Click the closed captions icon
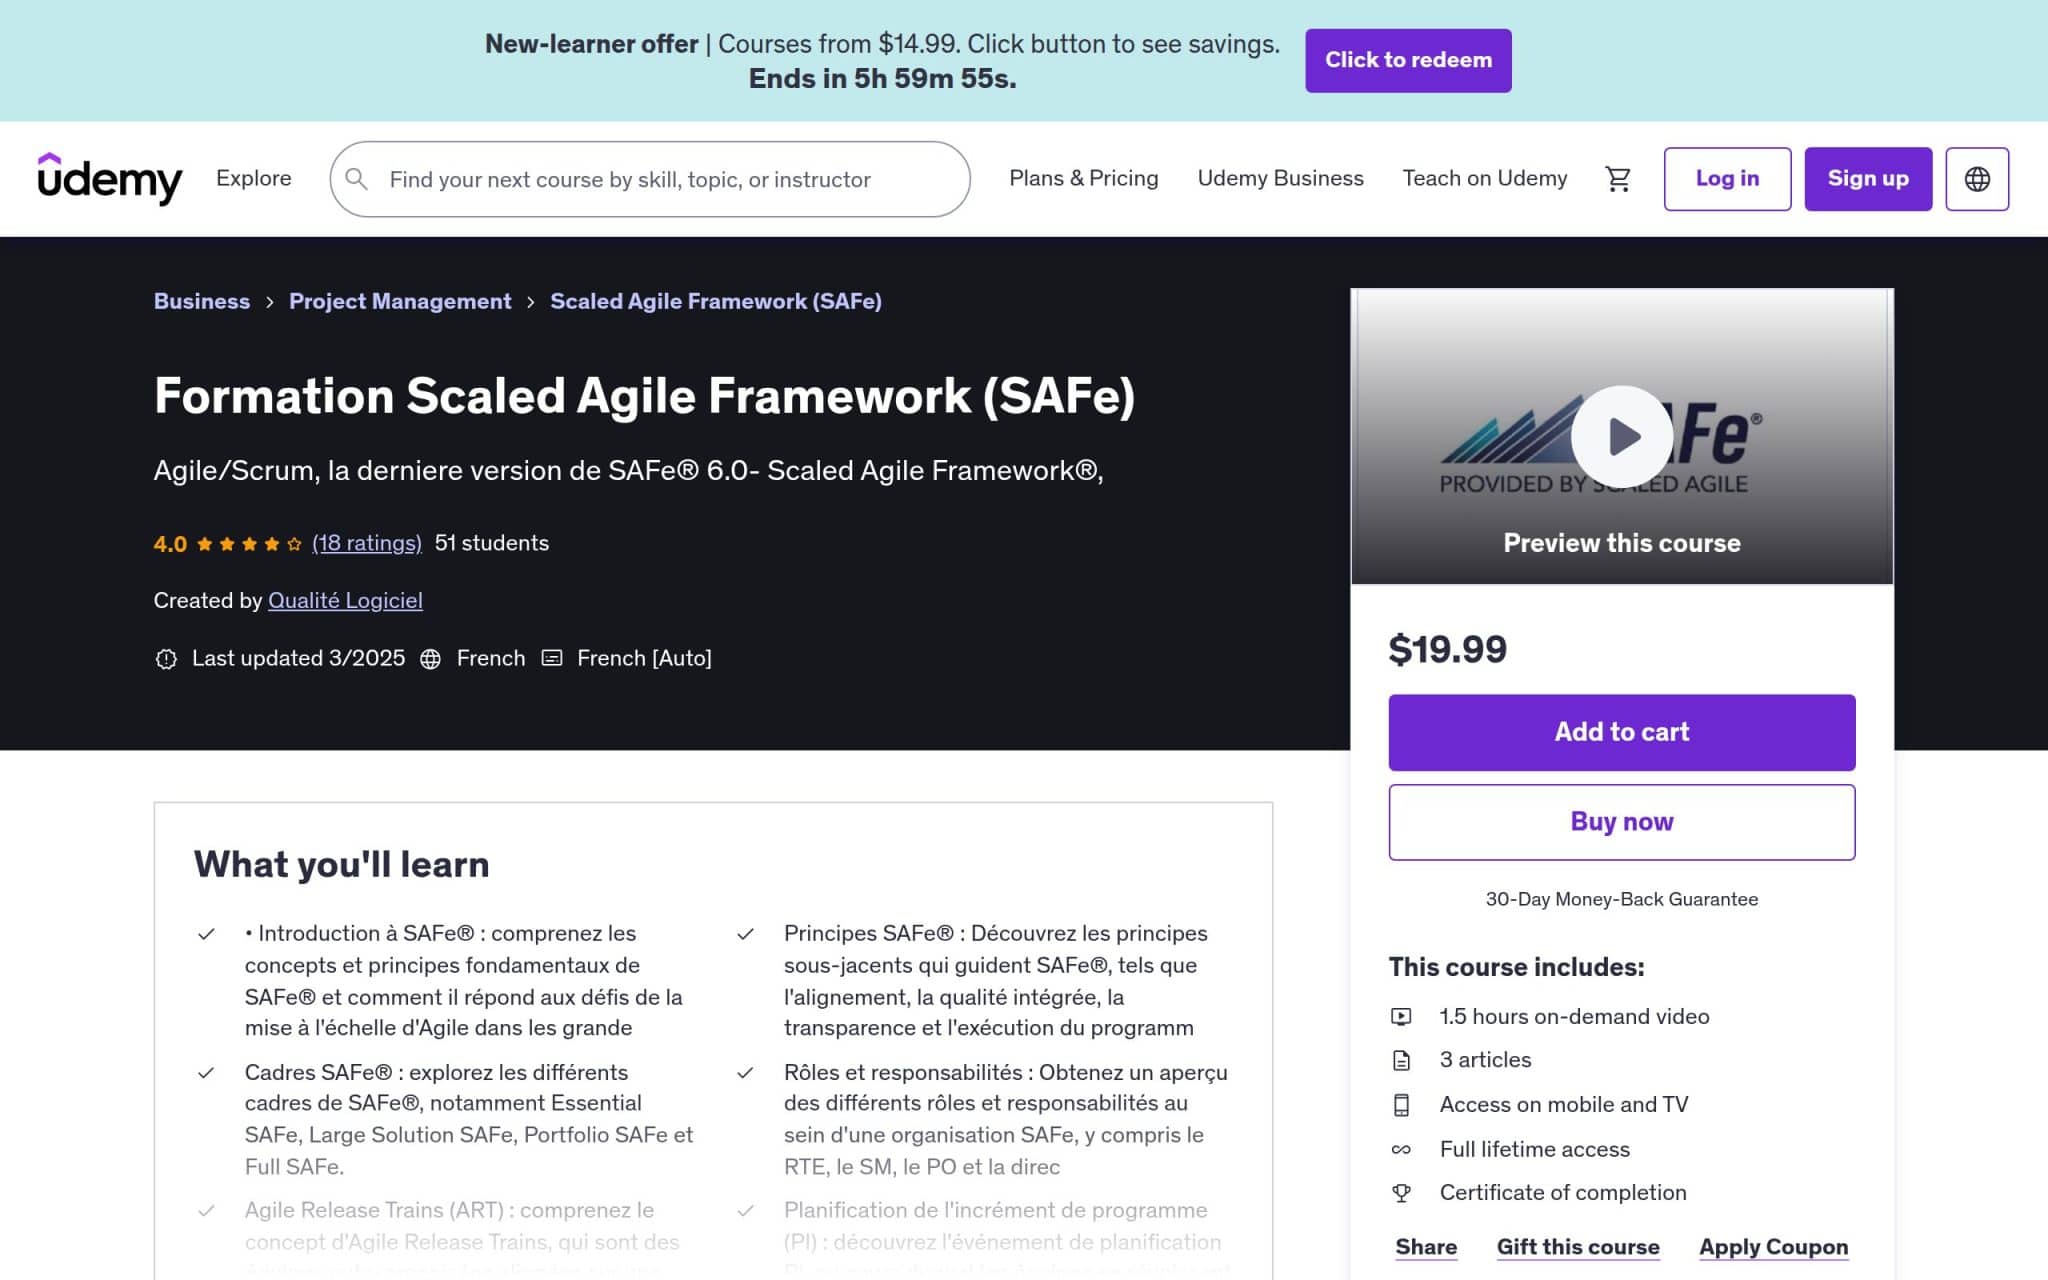Image resolution: width=2048 pixels, height=1280 pixels. (x=552, y=658)
